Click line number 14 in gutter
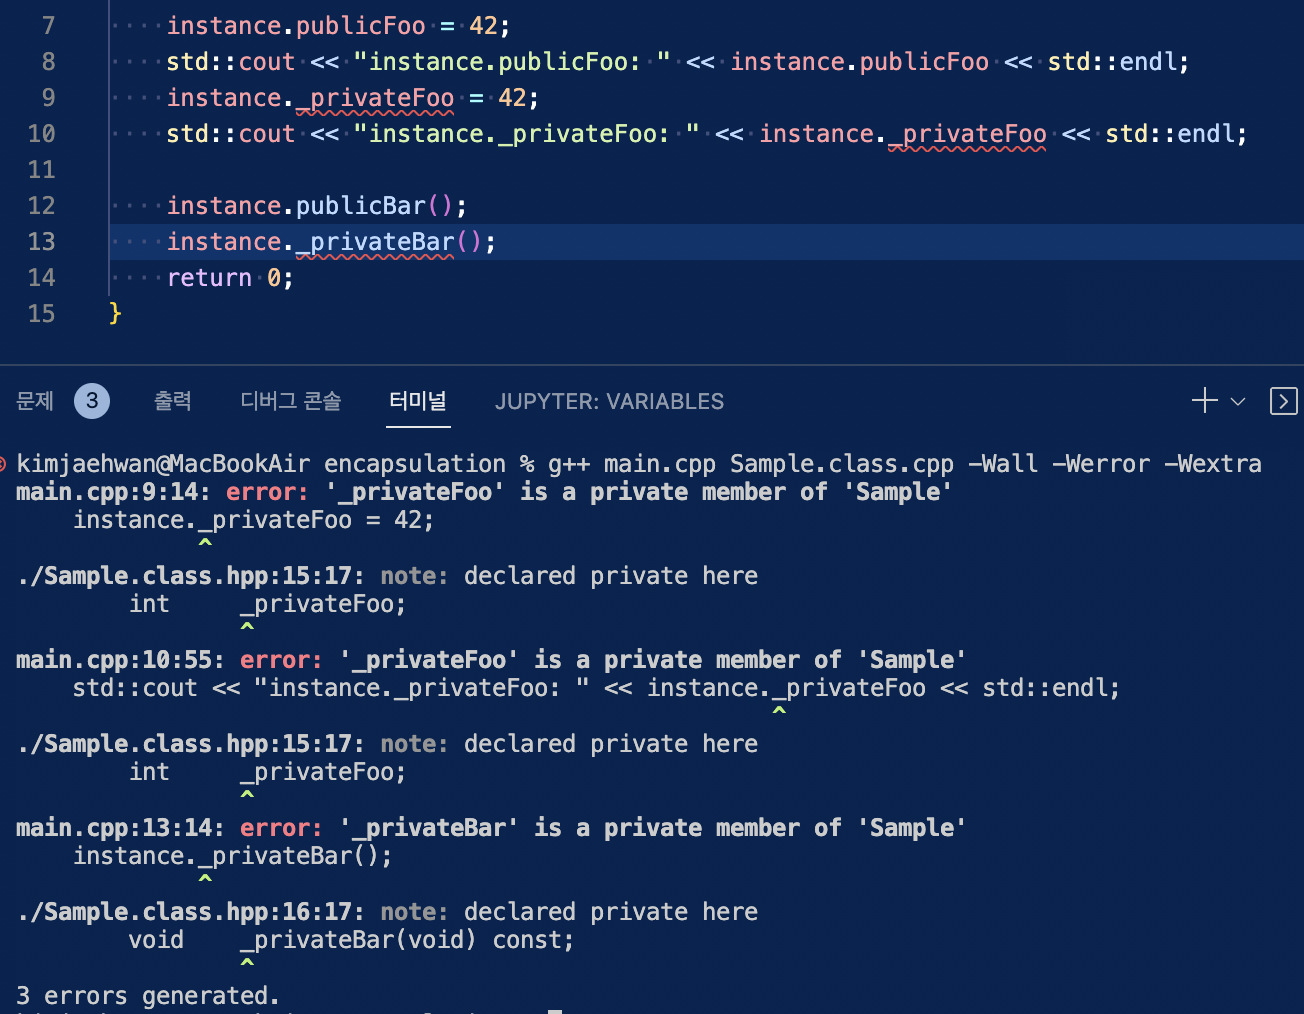 coord(41,277)
